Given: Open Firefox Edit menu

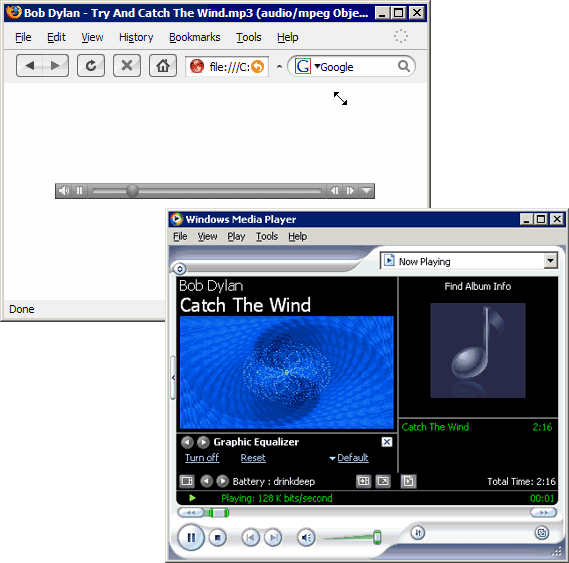Looking at the screenshot, I should coord(56,37).
